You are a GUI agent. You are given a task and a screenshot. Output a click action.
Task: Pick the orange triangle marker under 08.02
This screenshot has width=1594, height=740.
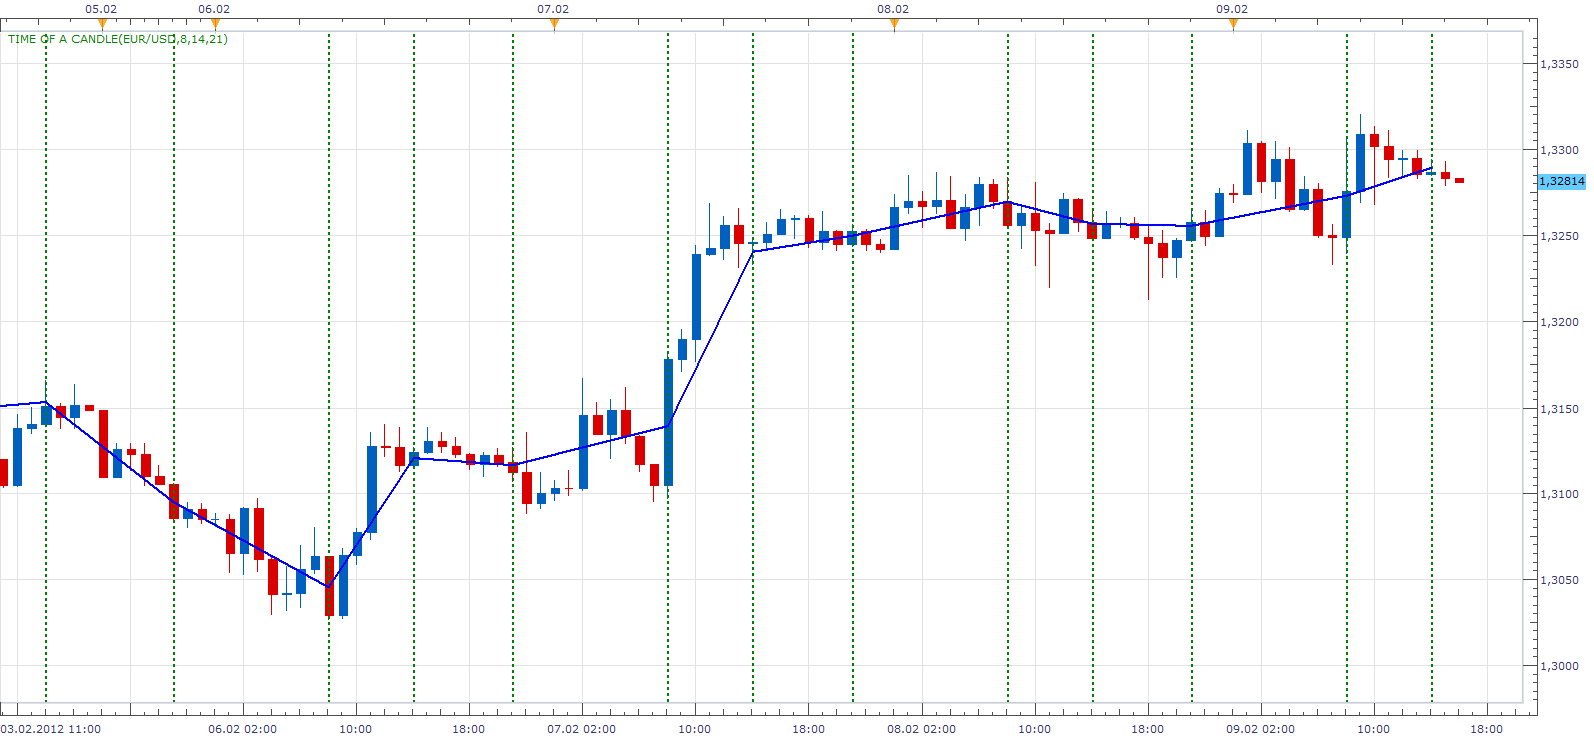[x=894, y=24]
